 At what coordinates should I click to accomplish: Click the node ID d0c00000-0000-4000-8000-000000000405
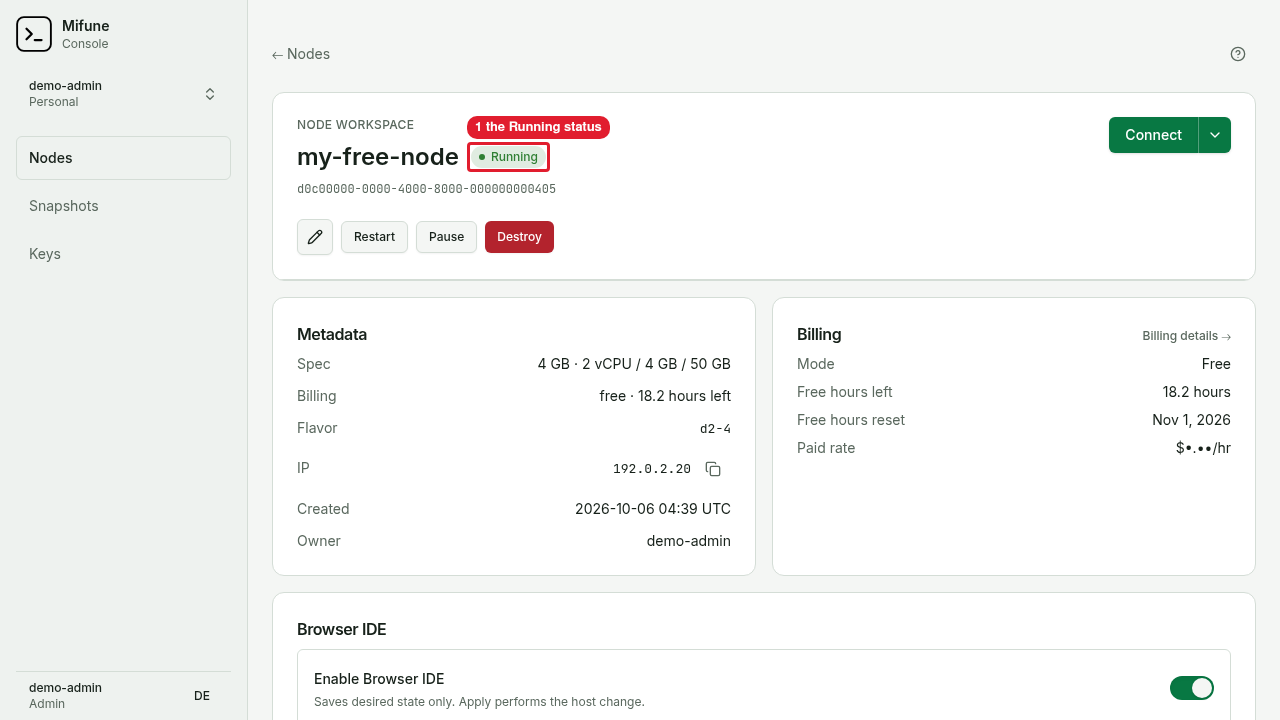pos(426,189)
